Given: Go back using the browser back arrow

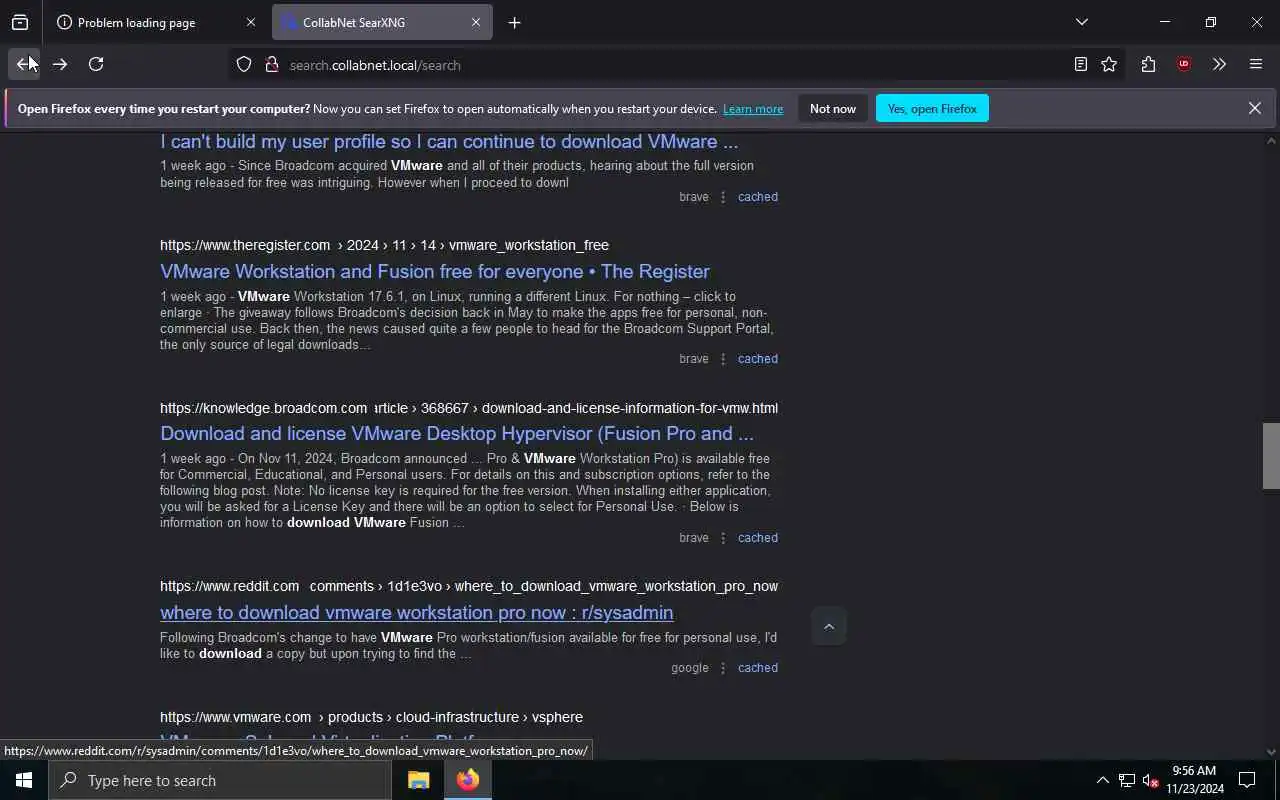Looking at the screenshot, I should click(24, 64).
